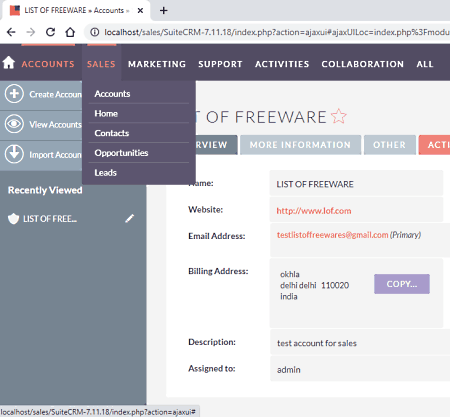Click the Import Accounts download arrow icon
The image size is (450, 417).
click(14, 154)
